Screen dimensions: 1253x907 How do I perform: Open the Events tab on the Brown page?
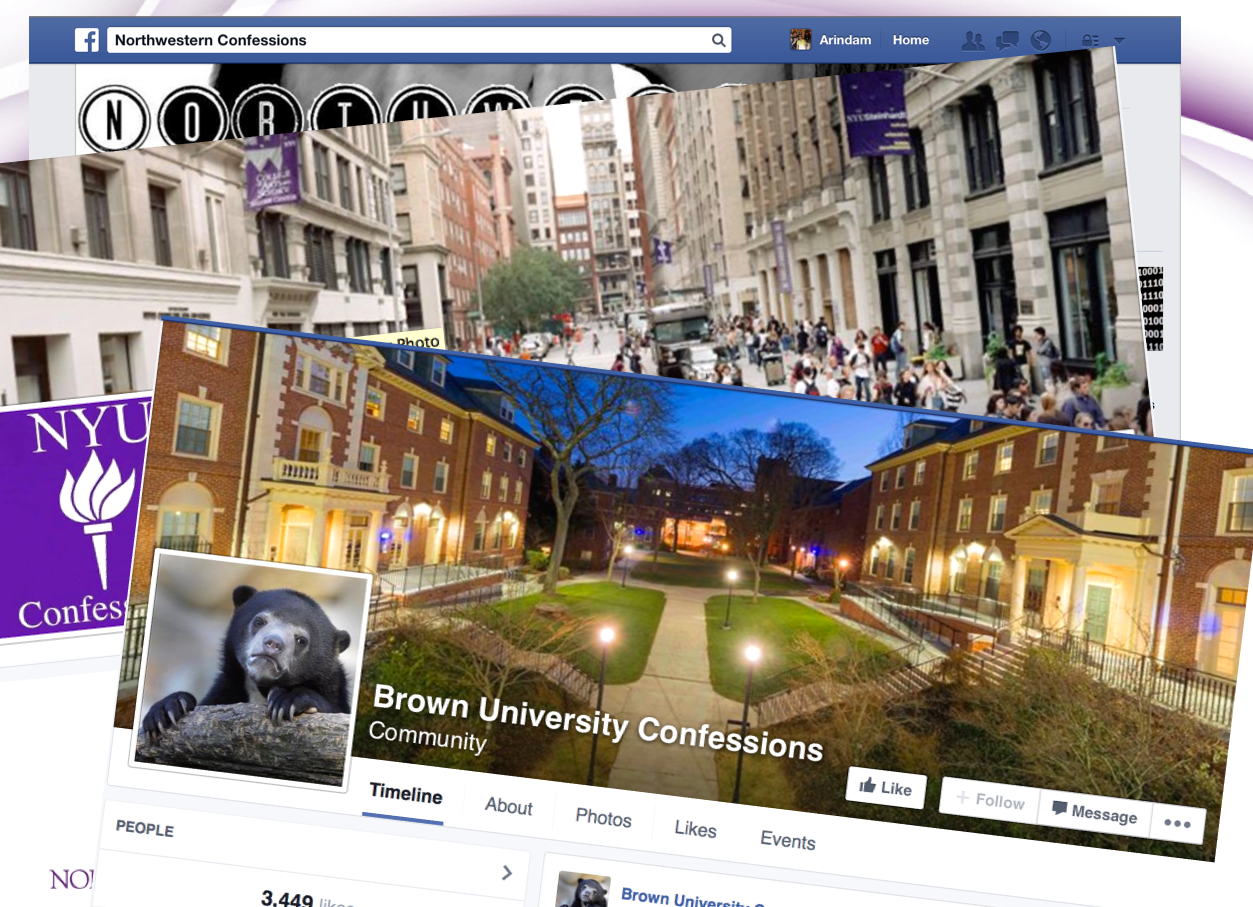pyautogui.click(x=788, y=840)
